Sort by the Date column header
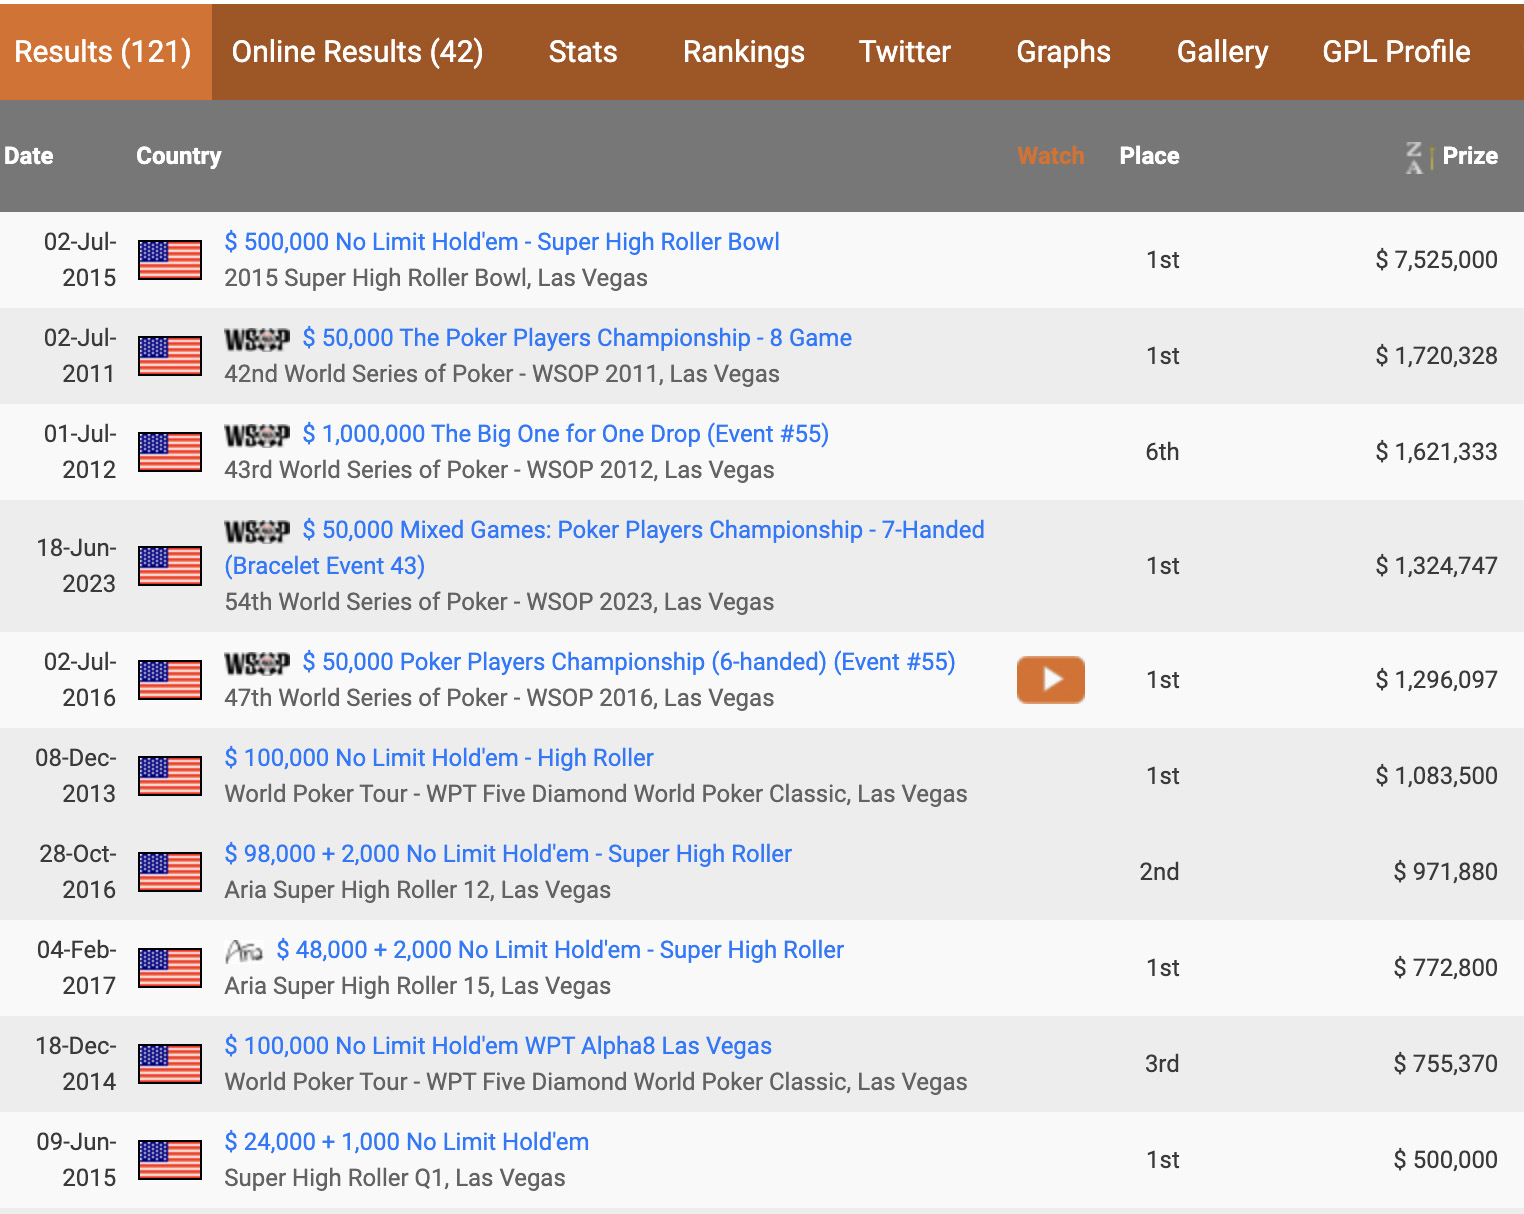The image size is (1524, 1214). tap(29, 156)
